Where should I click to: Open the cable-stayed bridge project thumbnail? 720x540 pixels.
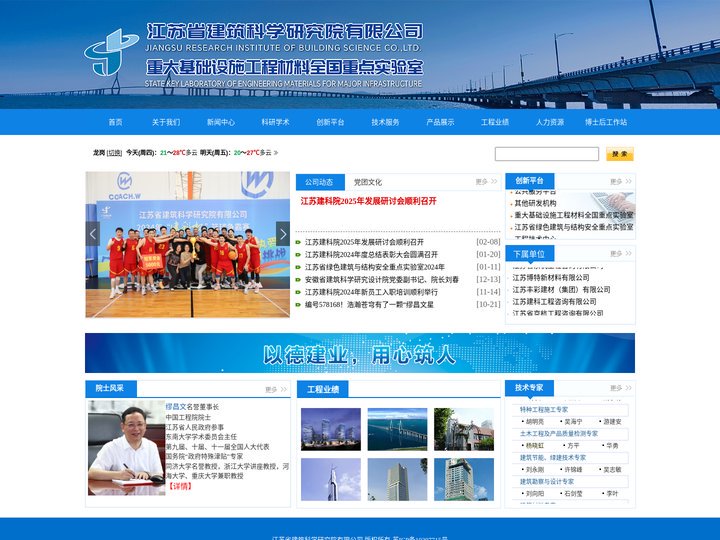tap(397, 429)
